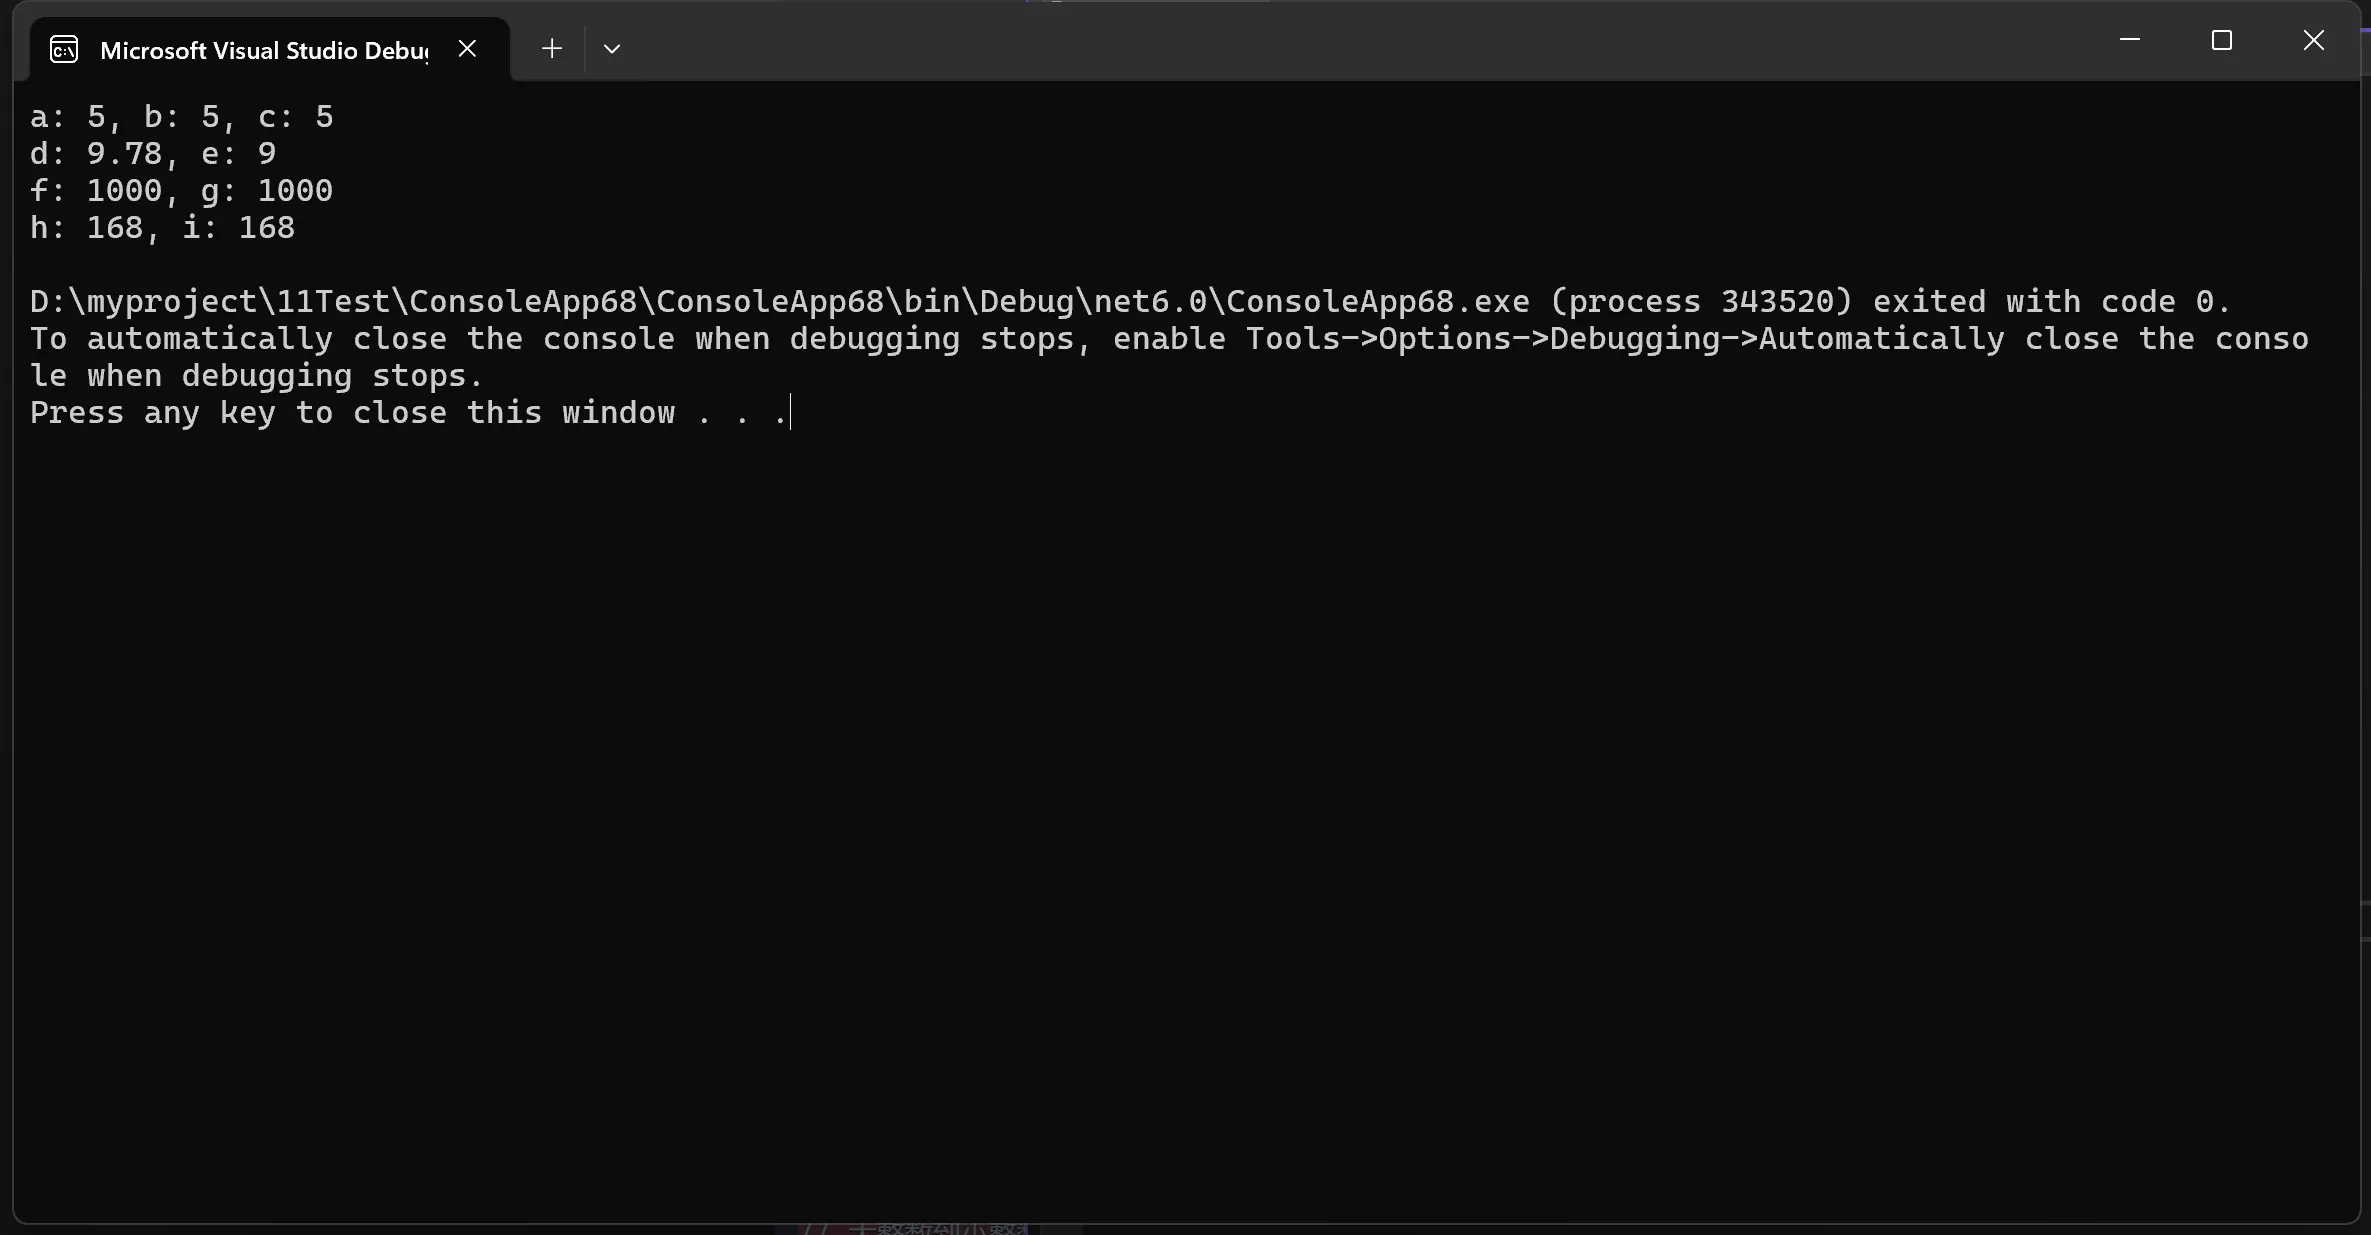The width and height of the screenshot is (2371, 1235).
Task: Click the text cursor after the dots
Action: point(791,413)
